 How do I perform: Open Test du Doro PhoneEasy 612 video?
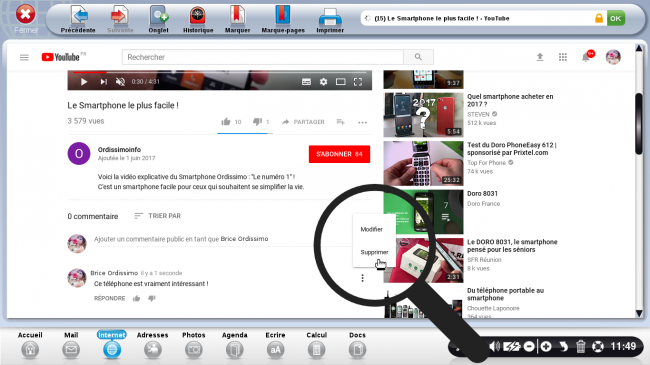point(512,148)
